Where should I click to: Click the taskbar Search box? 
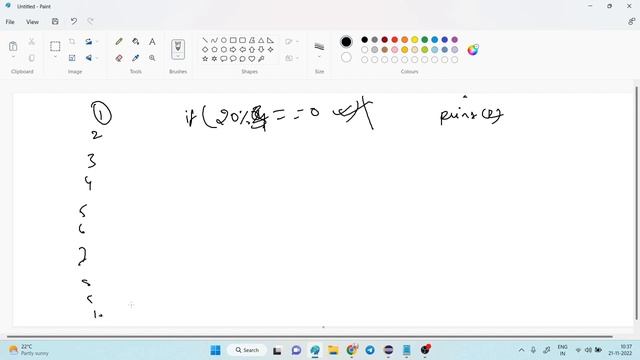pyautogui.click(x=247, y=350)
